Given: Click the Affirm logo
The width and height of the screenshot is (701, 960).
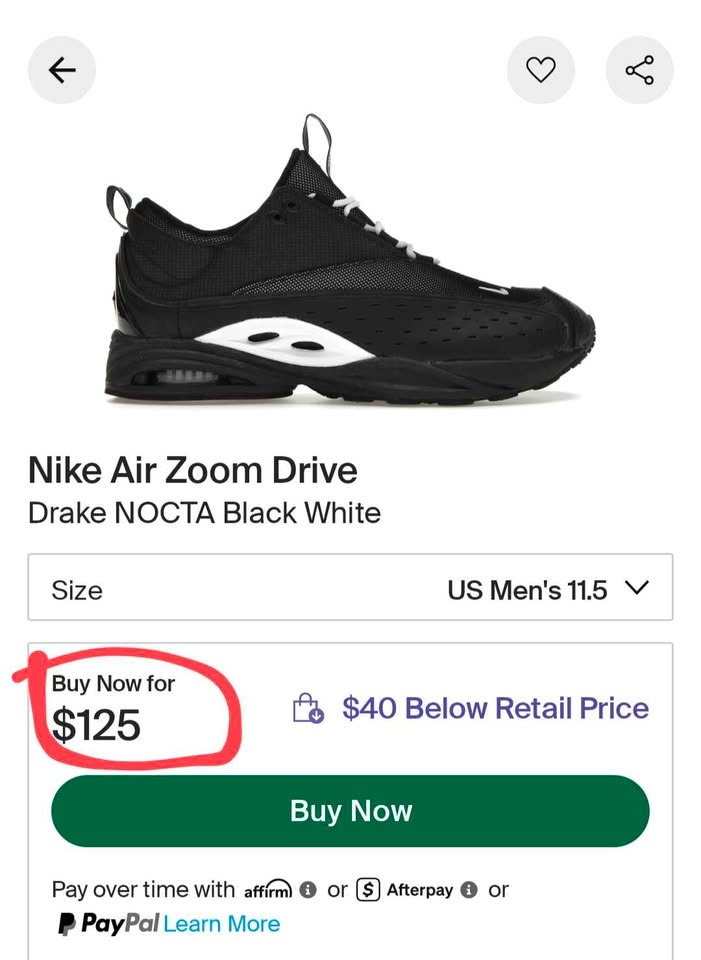Looking at the screenshot, I should click(x=268, y=889).
